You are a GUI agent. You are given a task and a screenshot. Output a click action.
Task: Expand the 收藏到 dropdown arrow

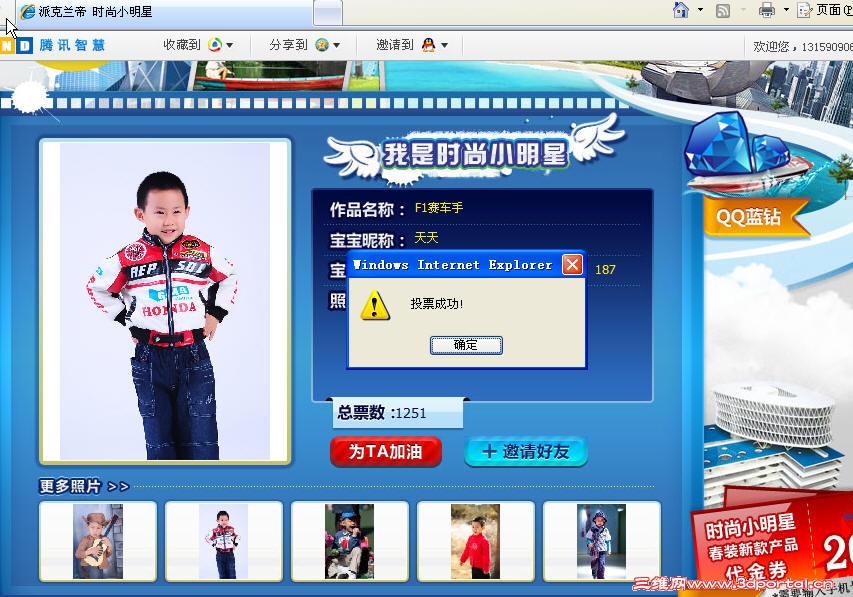click(x=230, y=45)
